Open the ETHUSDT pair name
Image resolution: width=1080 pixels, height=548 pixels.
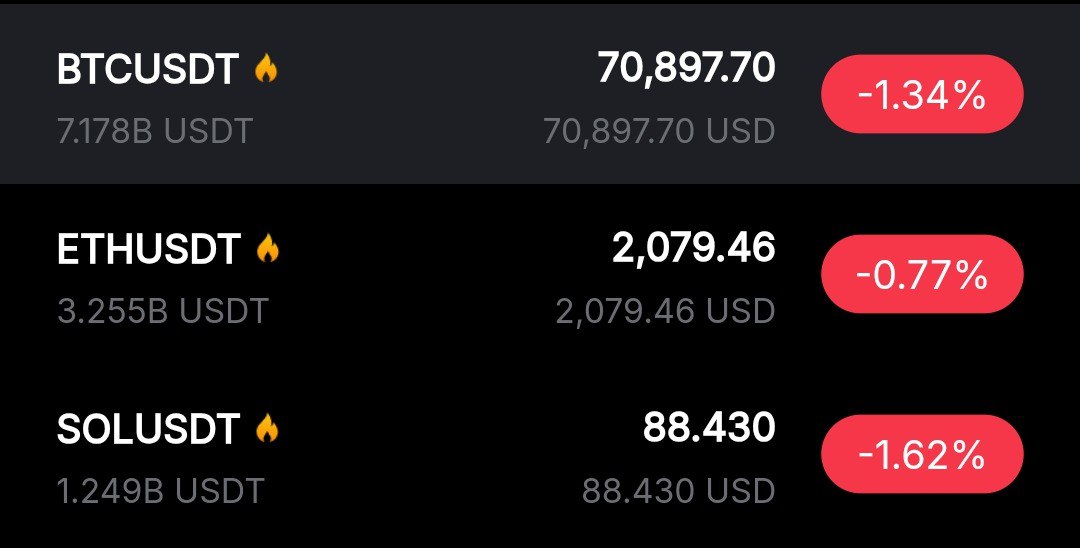[x=149, y=250]
